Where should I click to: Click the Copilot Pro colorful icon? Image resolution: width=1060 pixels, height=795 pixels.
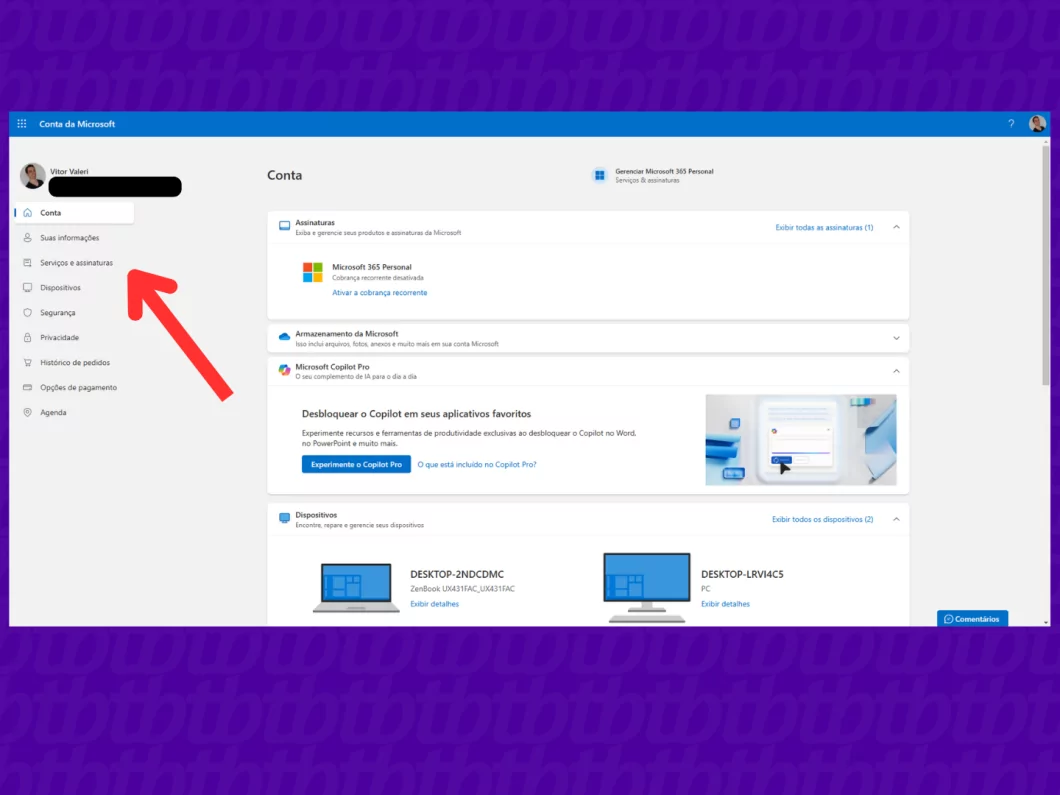(285, 370)
